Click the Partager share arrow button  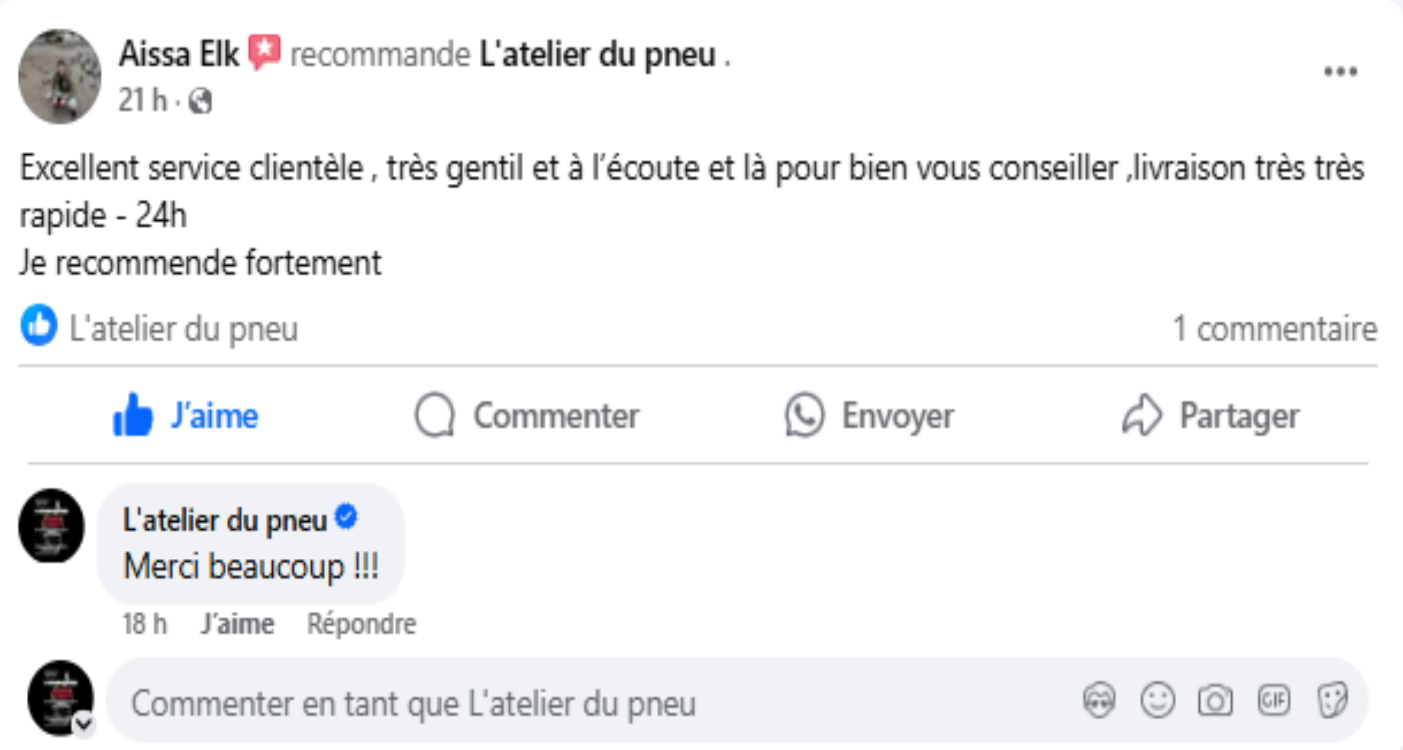click(x=1210, y=416)
